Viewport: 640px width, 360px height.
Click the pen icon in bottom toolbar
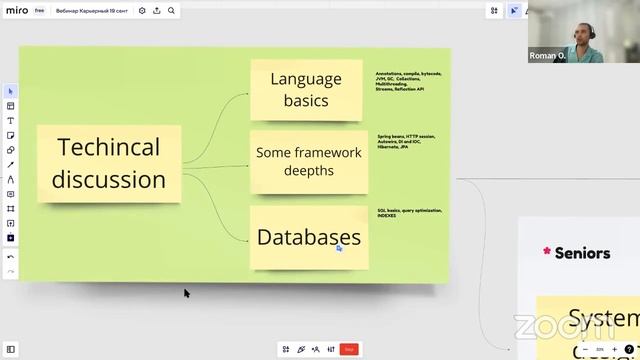pyautogui.click(x=301, y=349)
